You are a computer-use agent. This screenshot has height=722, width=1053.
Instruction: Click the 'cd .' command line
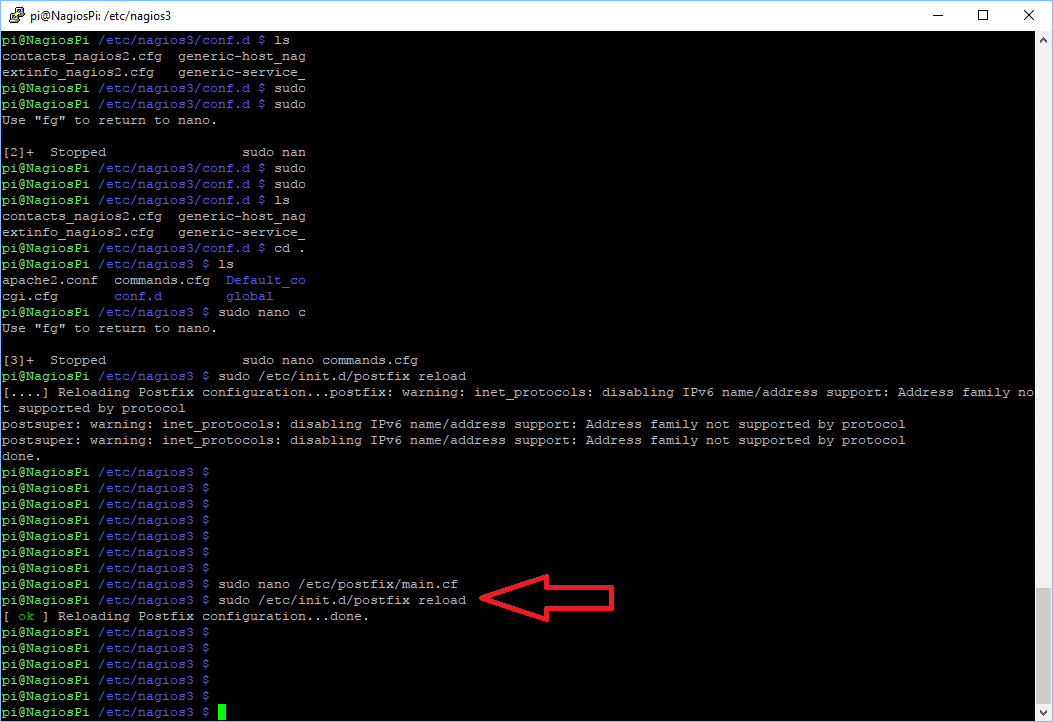(x=153, y=249)
